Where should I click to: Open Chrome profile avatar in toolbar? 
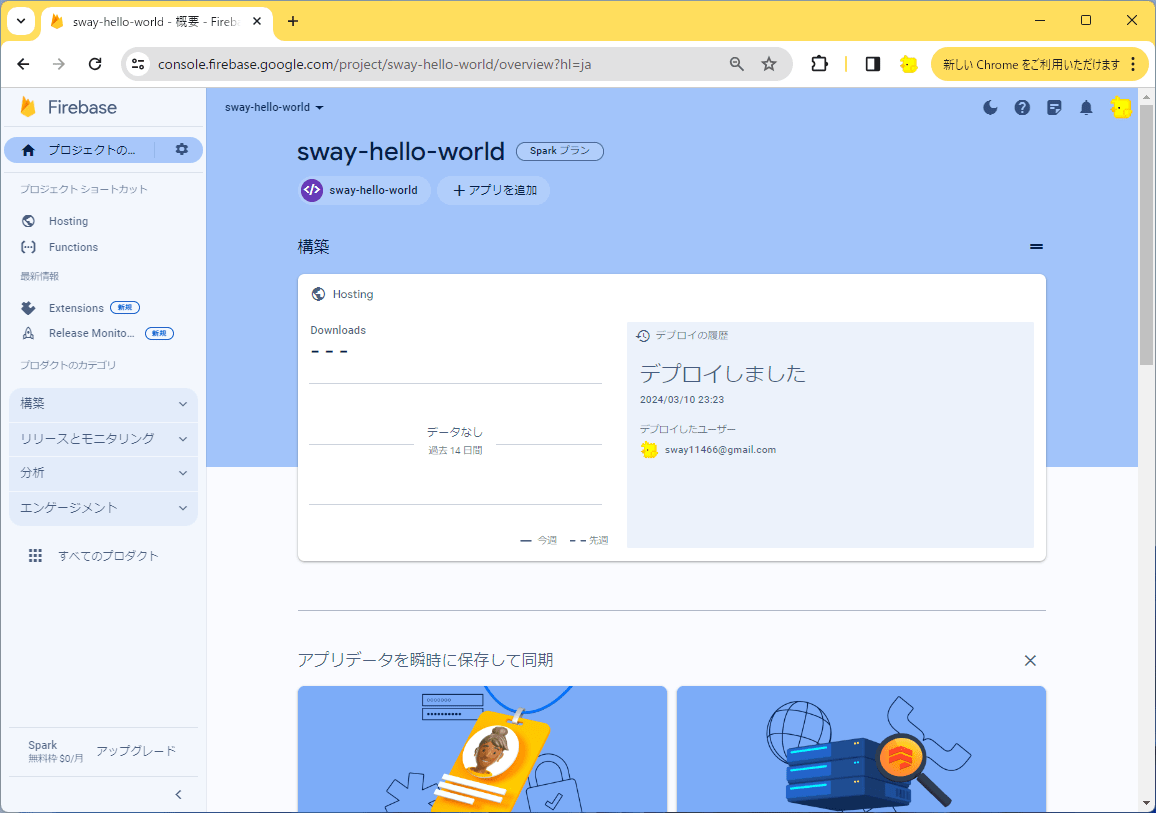[909, 64]
